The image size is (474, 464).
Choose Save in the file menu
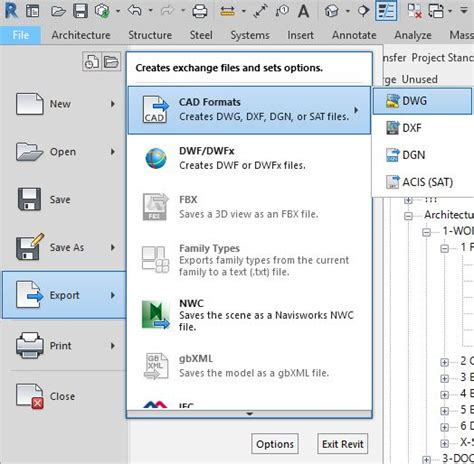pos(64,200)
